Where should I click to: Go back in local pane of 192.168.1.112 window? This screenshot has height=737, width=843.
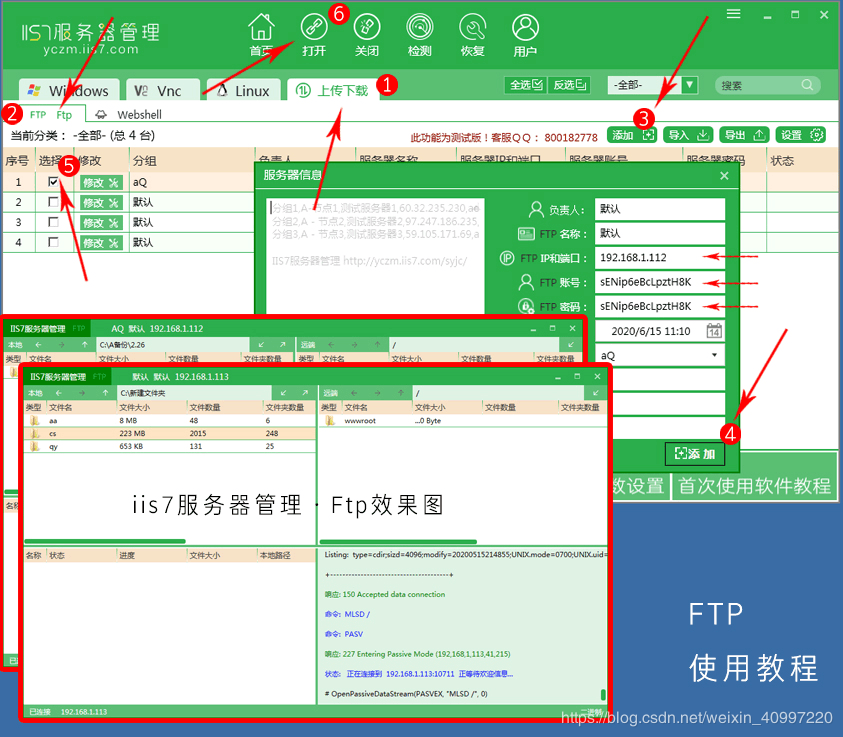(x=38, y=345)
